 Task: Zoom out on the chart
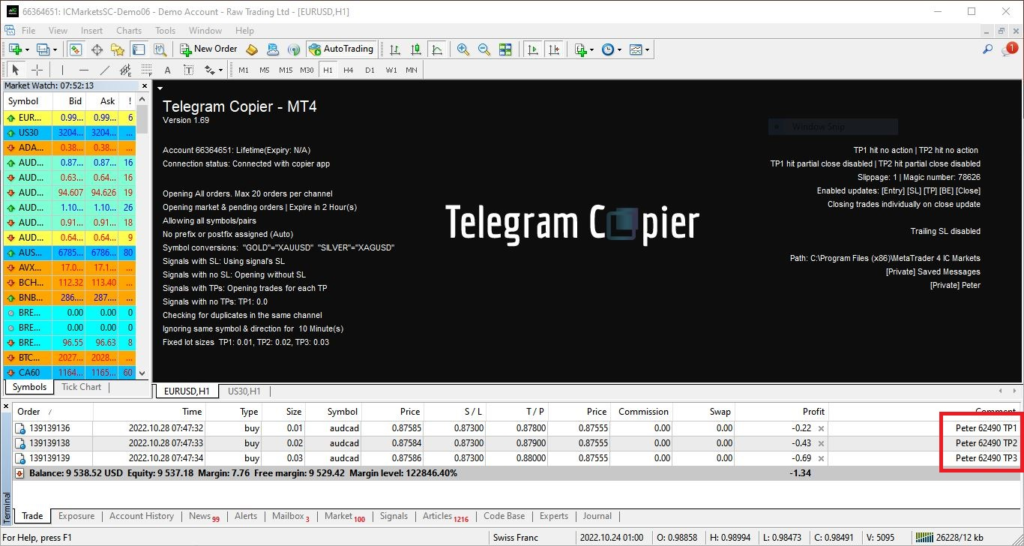click(484, 49)
